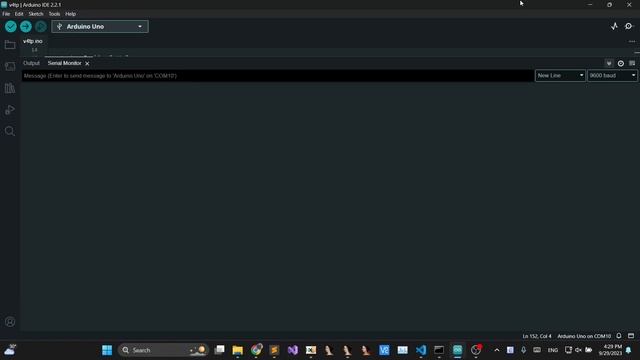Click the serial message input field
Viewport: 640px width, 360px height.
click(x=278, y=76)
